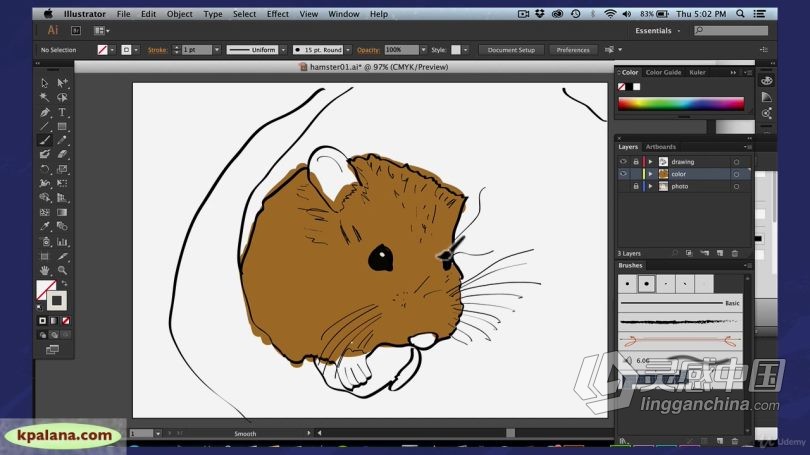The height and width of the screenshot is (455, 810).
Task: Click the large Fill swatch in toolbar
Action: point(46,290)
